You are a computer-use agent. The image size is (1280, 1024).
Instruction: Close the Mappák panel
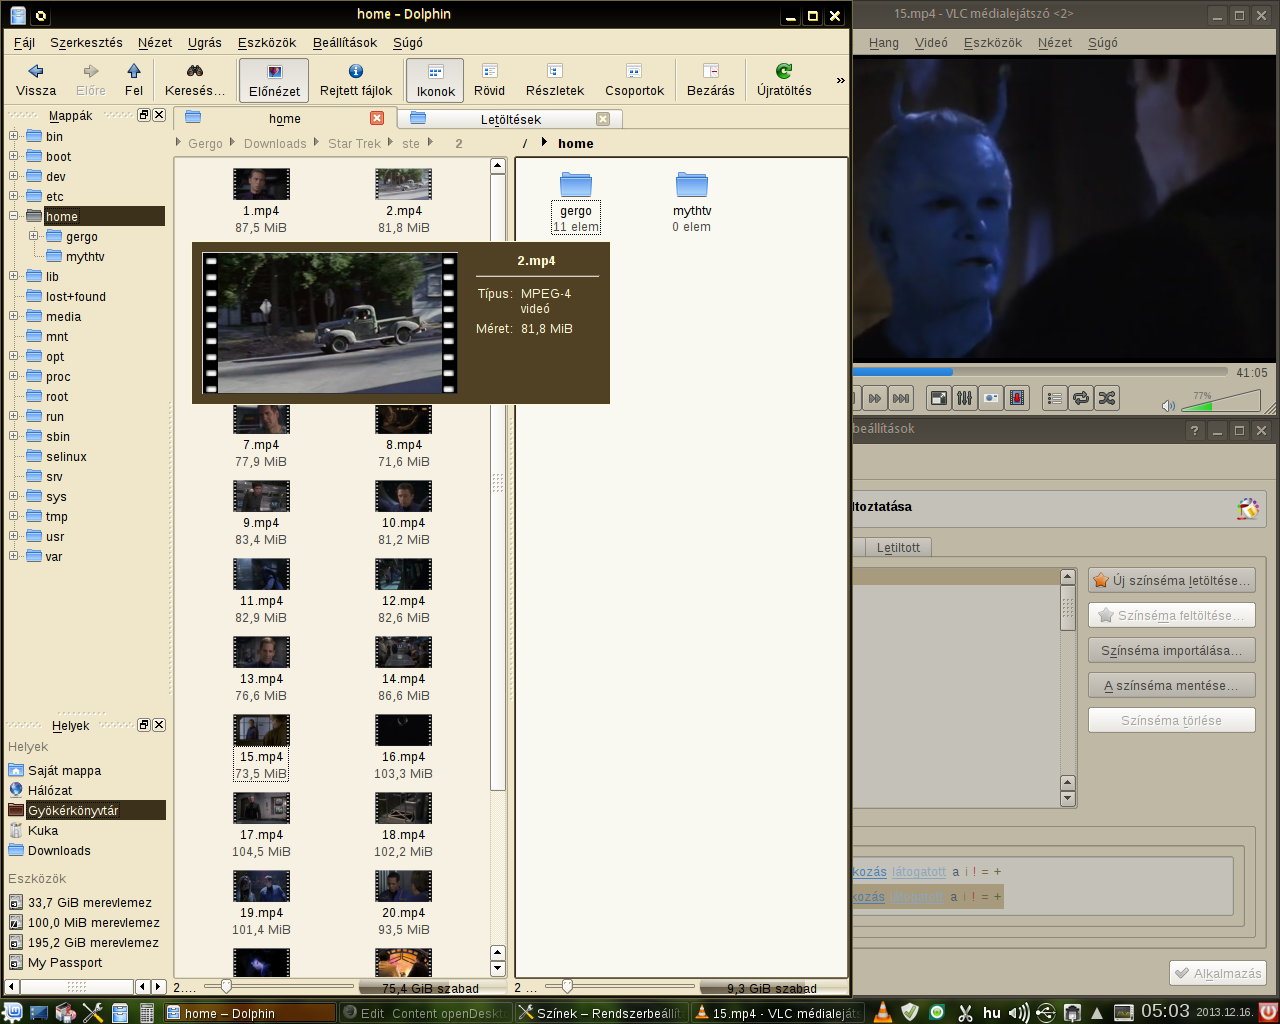159,115
